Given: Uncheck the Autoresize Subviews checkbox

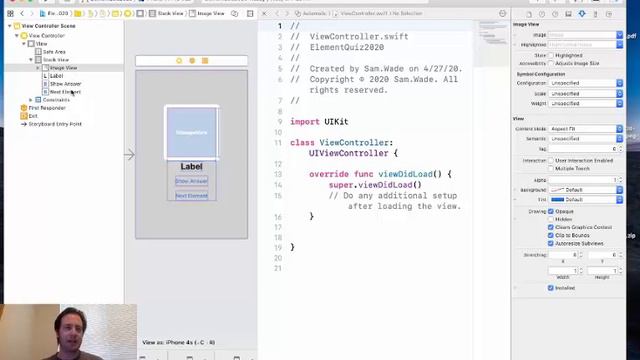Looking at the screenshot, I should pos(551,243).
